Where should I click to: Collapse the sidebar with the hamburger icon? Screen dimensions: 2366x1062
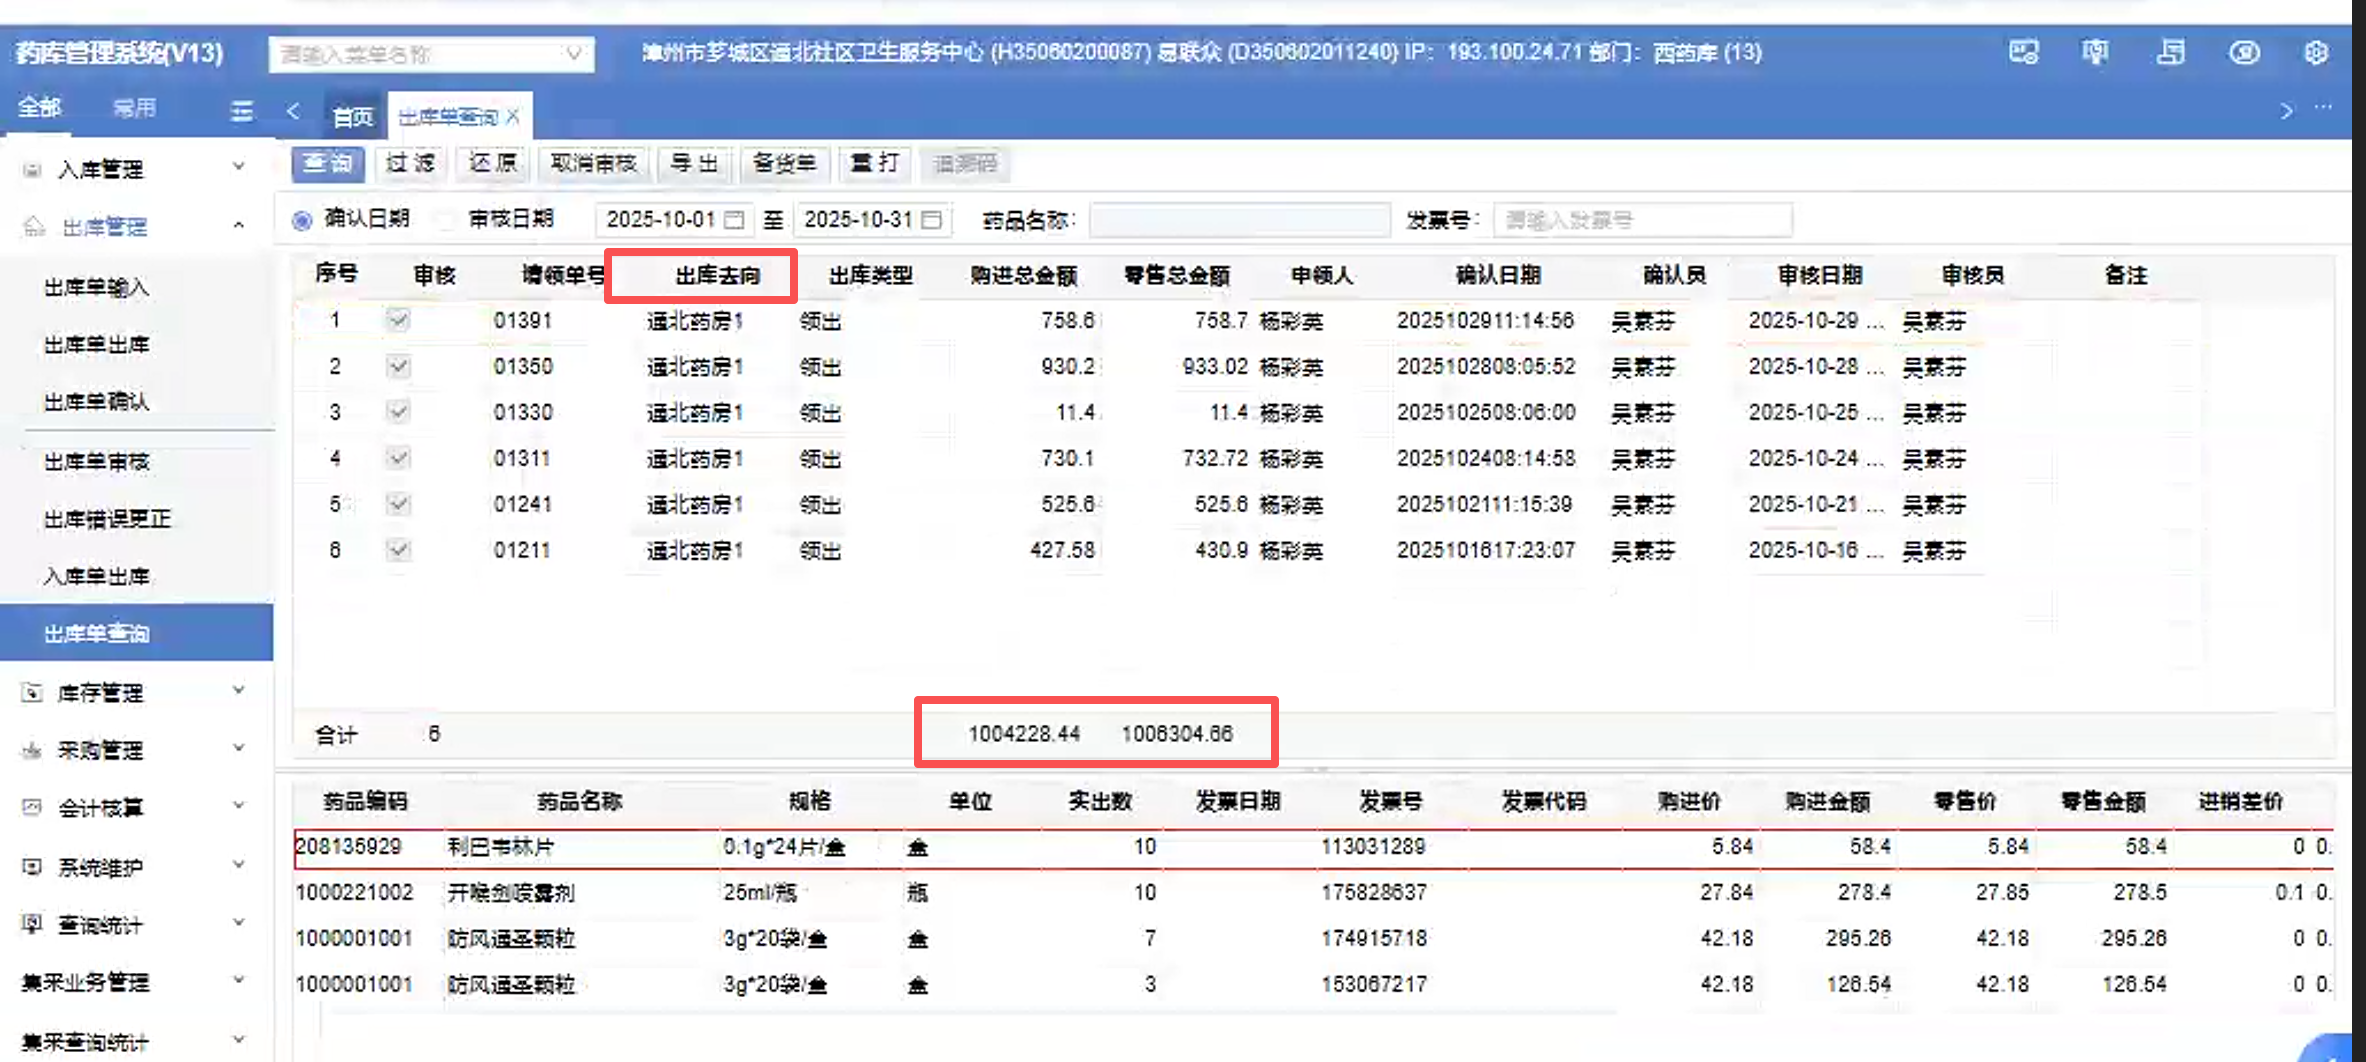click(242, 111)
